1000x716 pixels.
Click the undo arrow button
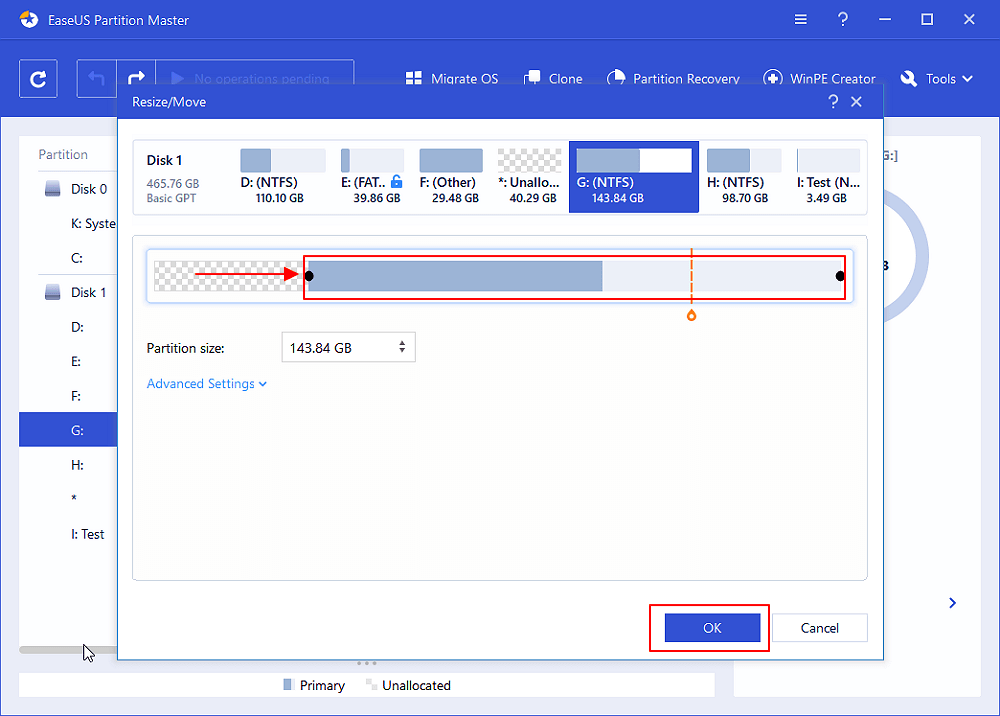click(96, 79)
